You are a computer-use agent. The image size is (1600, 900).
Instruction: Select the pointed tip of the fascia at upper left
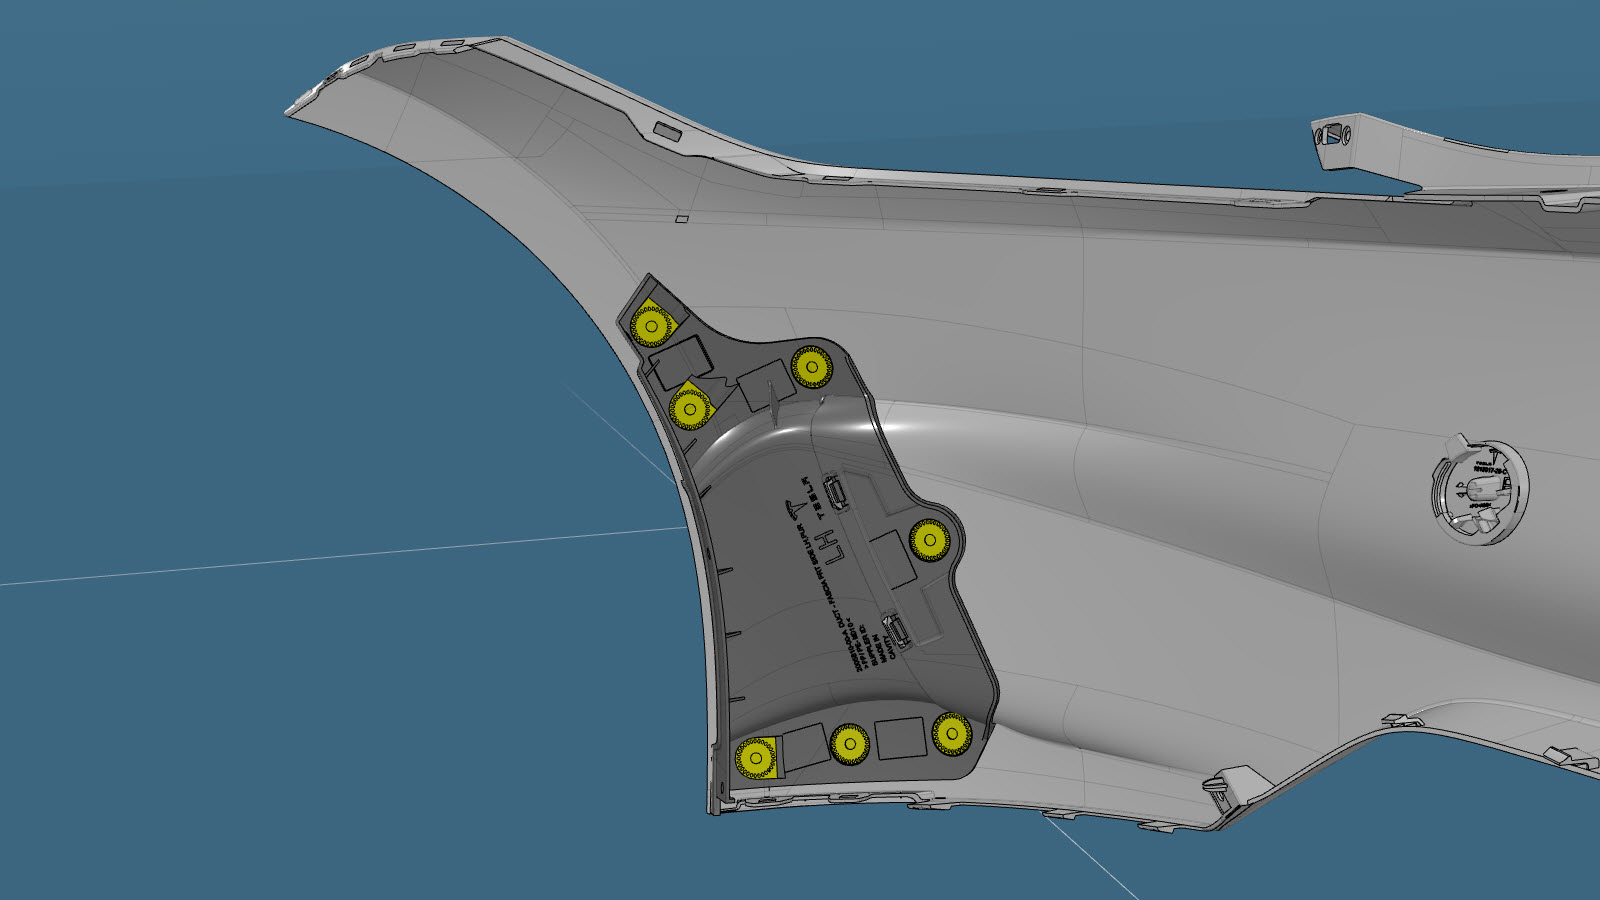[x=294, y=107]
